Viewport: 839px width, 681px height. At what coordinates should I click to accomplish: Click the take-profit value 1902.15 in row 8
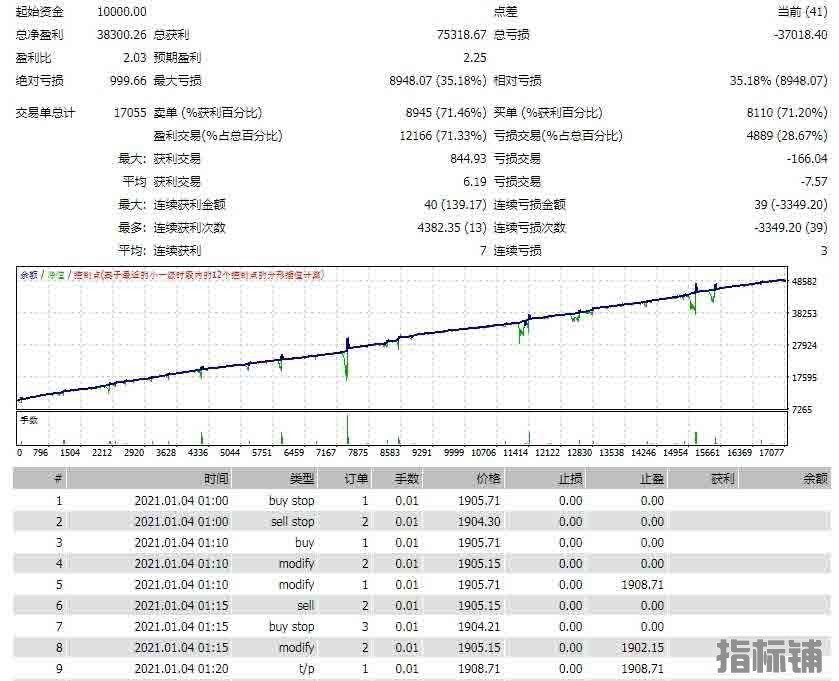click(x=643, y=647)
